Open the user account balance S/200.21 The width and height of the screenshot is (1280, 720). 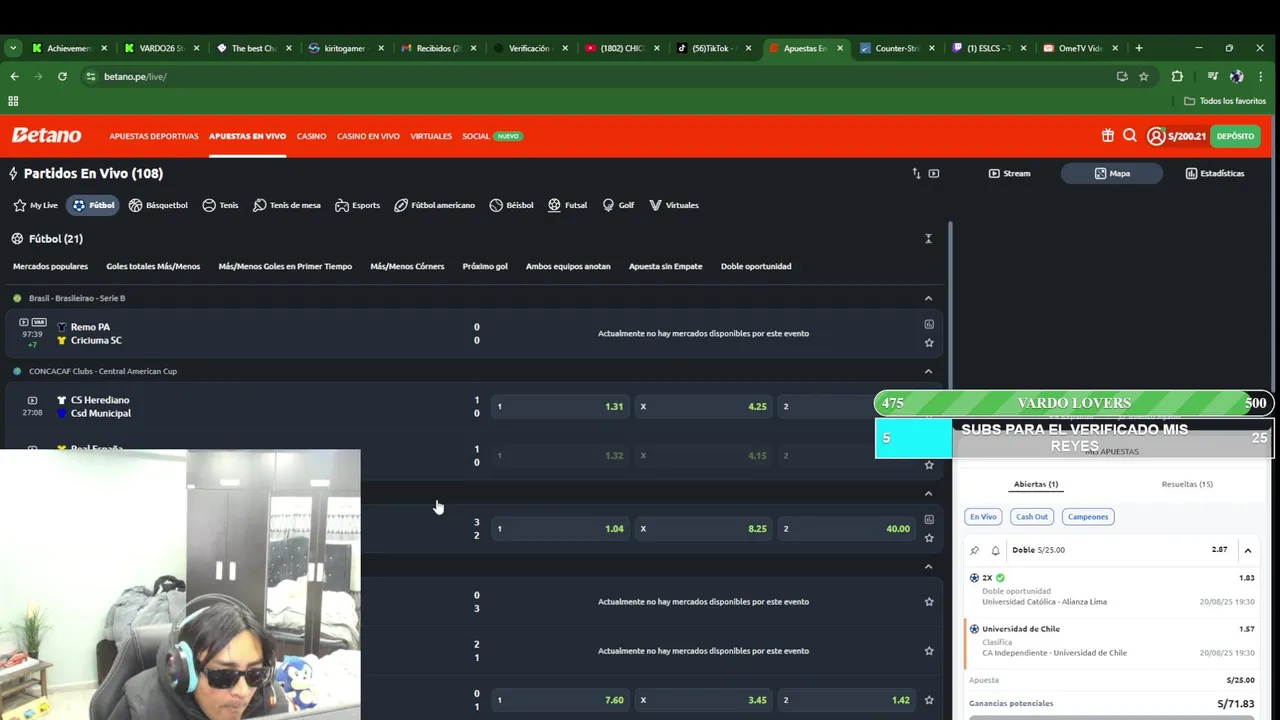coord(1176,136)
